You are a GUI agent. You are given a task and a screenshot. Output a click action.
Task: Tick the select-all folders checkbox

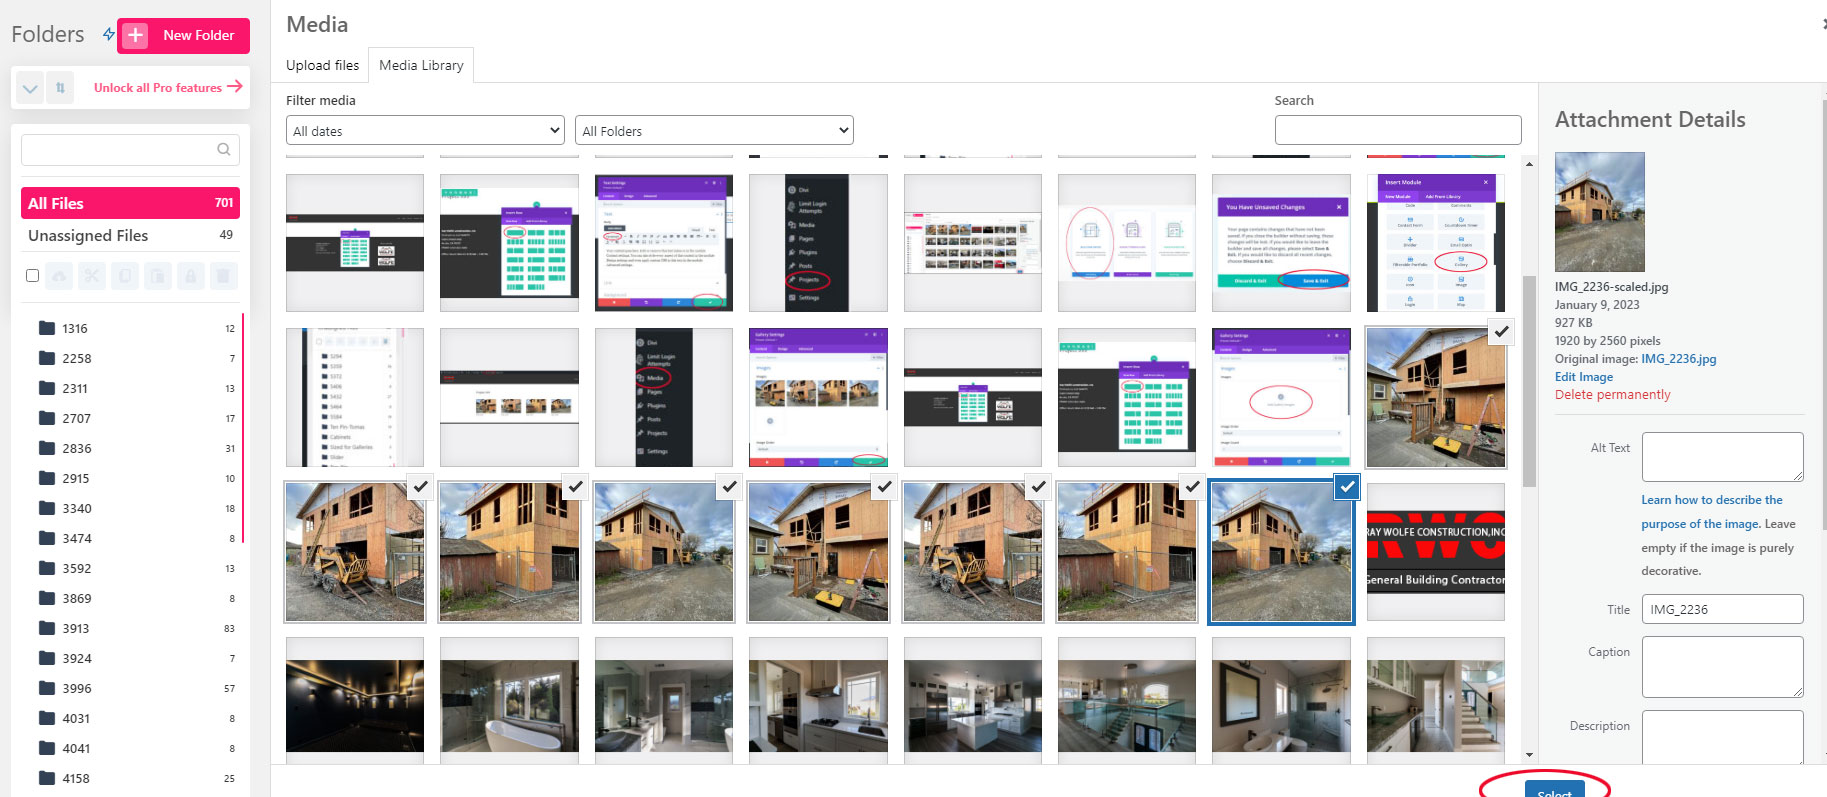click(x=33, y=275)
